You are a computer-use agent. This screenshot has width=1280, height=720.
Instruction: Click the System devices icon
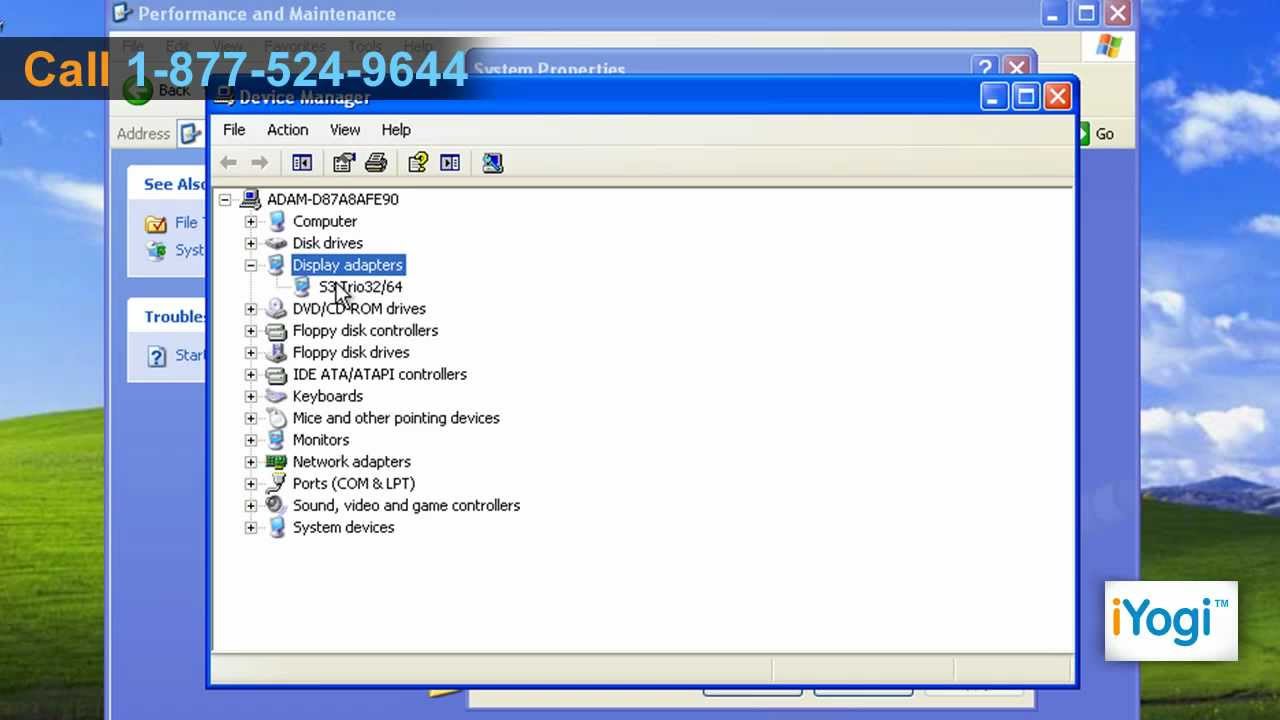pos(276,527)
